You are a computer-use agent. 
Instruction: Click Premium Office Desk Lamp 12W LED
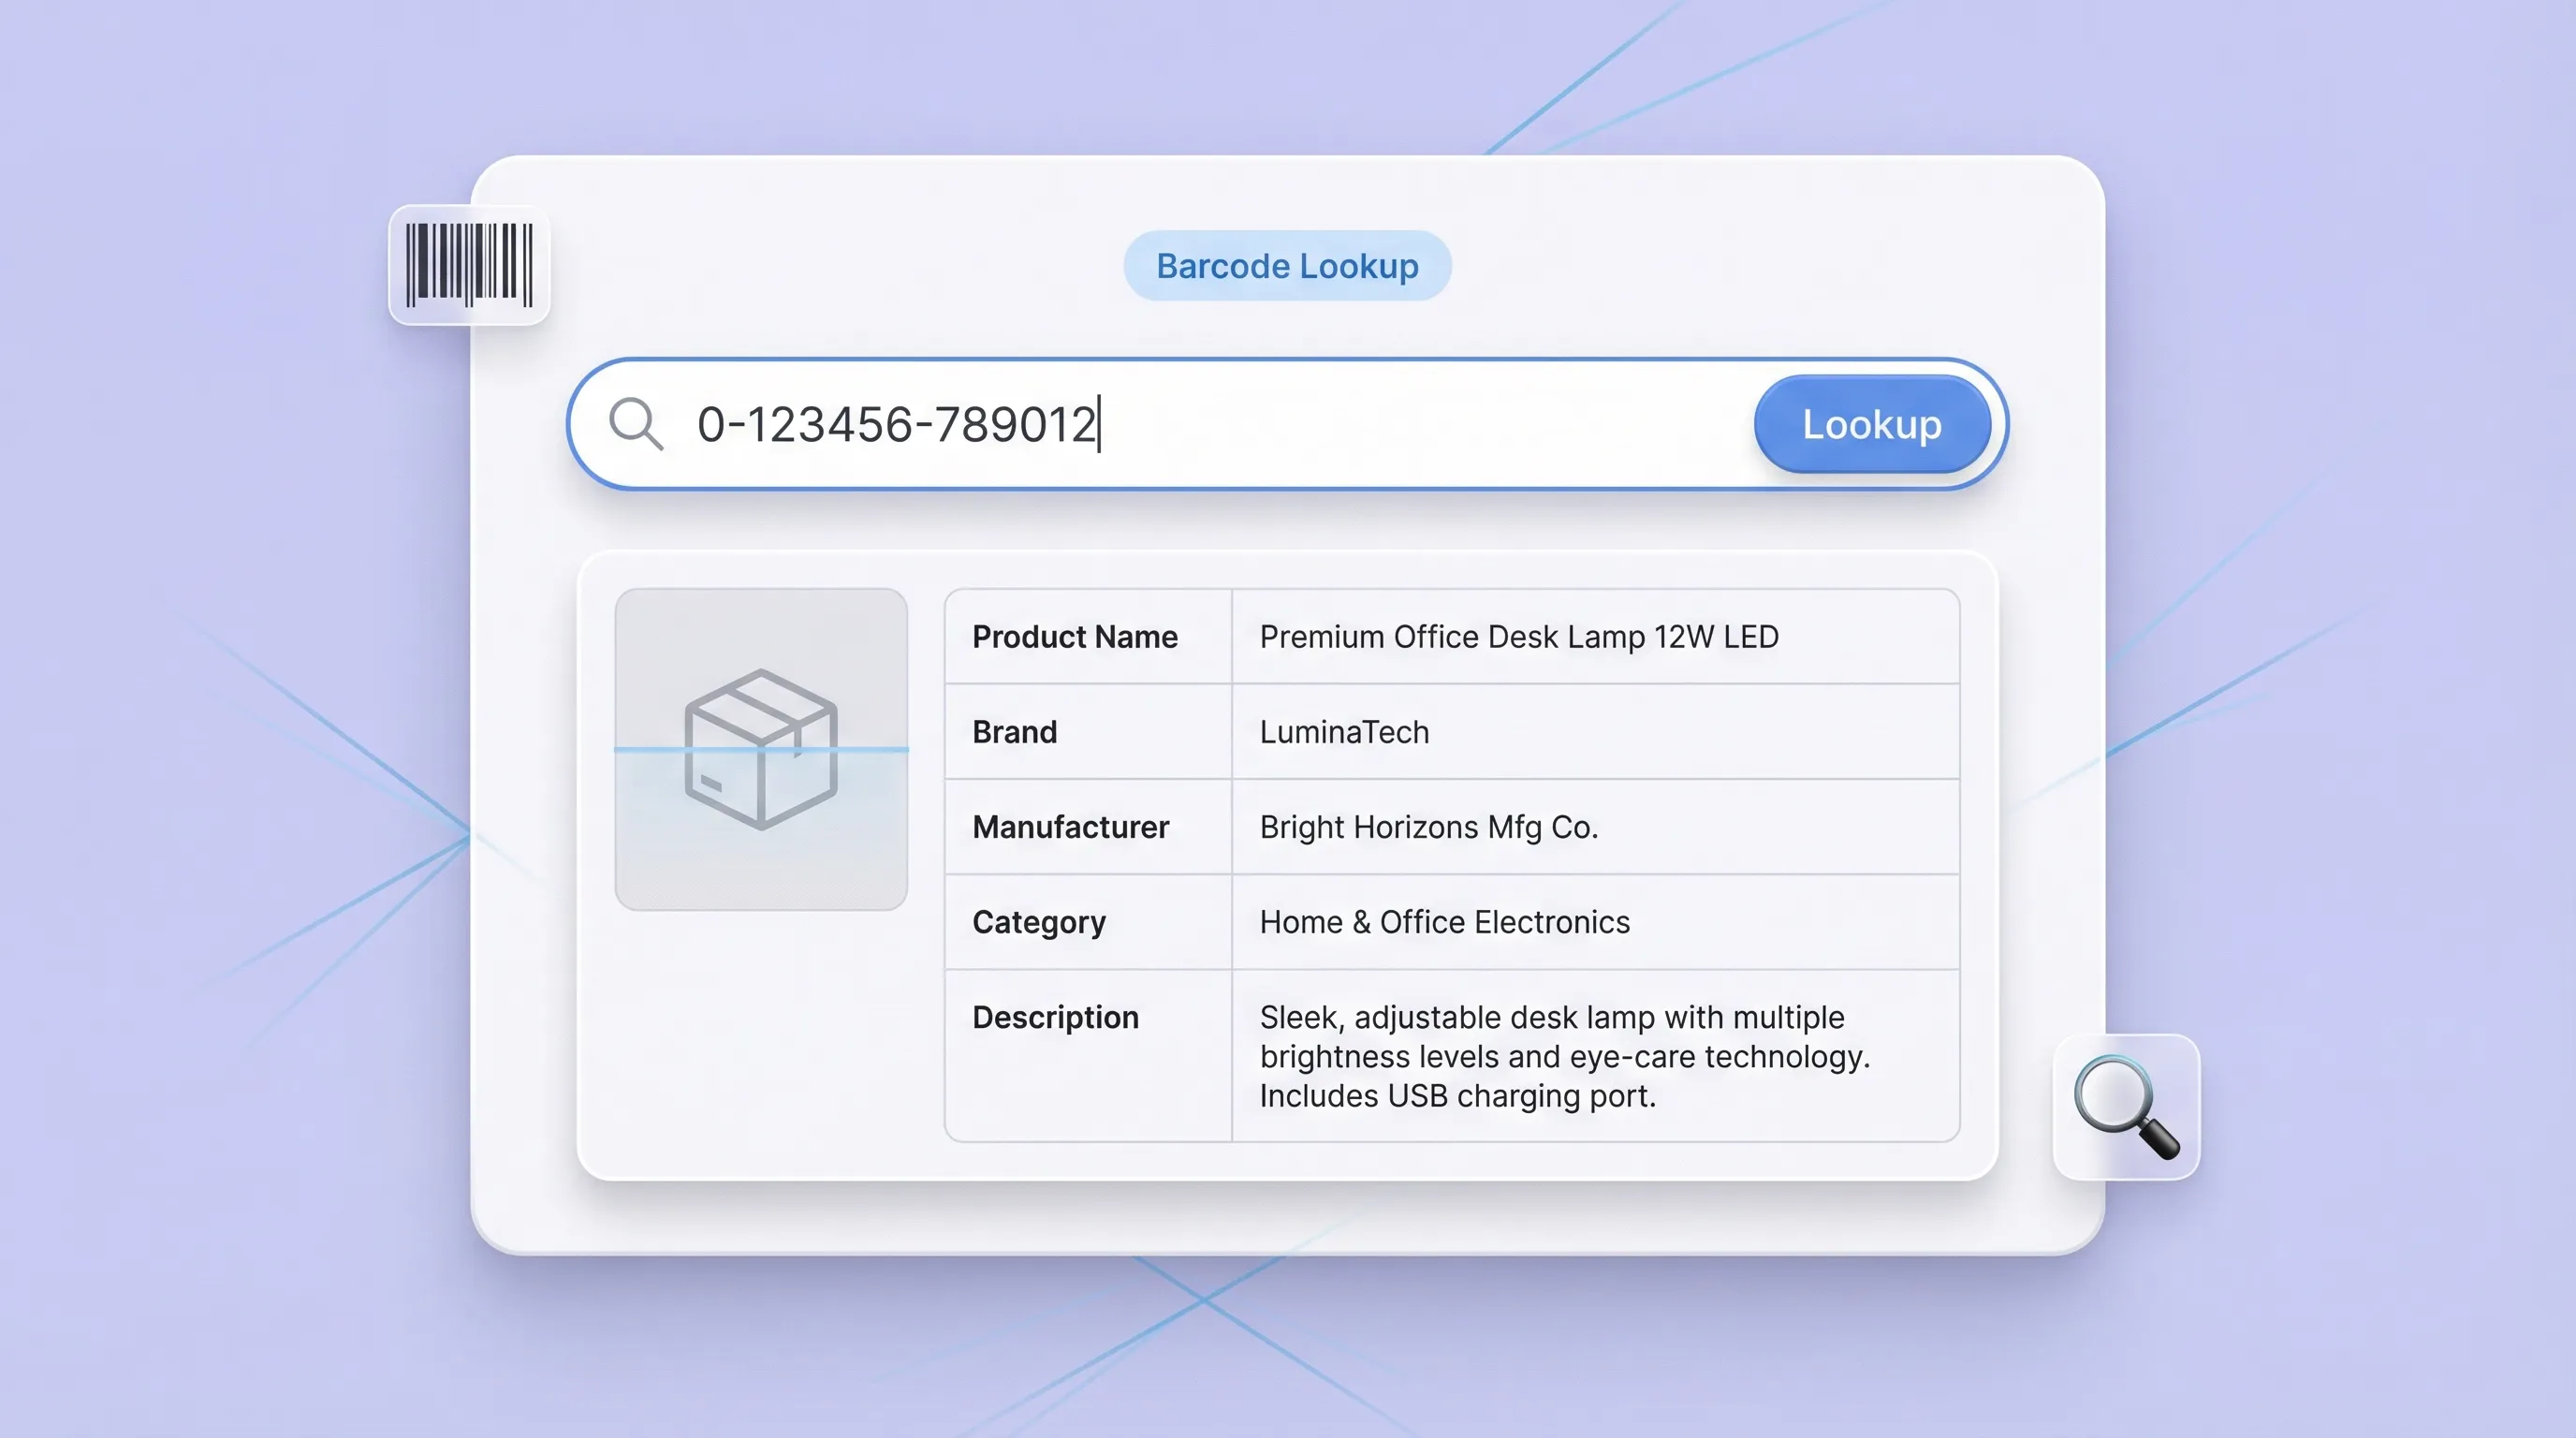pos(1518,637)
